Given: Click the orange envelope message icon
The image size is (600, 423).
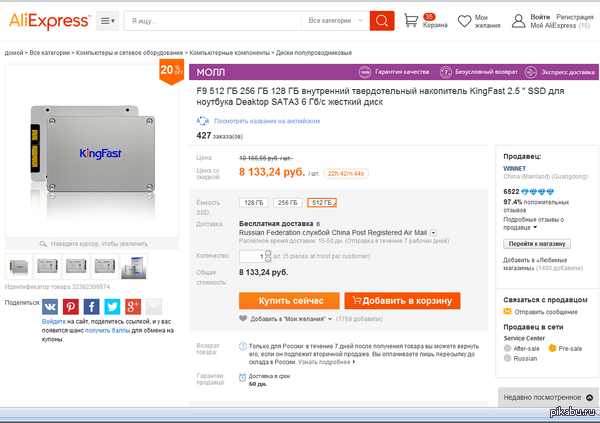Looking at the screenshot, I should coord(507,311).
